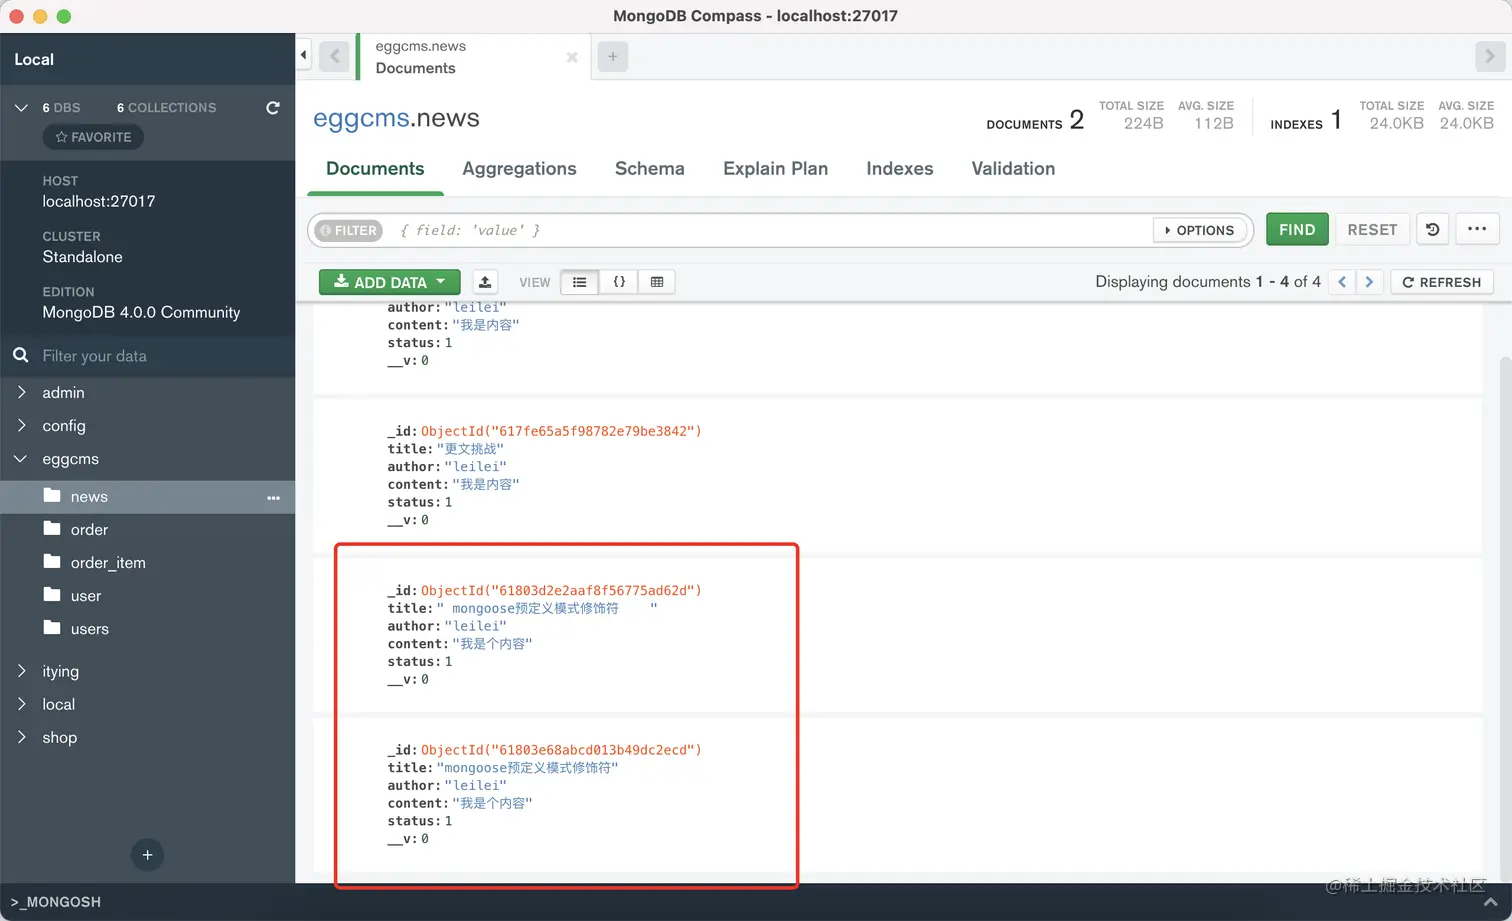Collapse the eggcms database
The width and height of the screenshot is (1512, 921).
click(21, 458)
